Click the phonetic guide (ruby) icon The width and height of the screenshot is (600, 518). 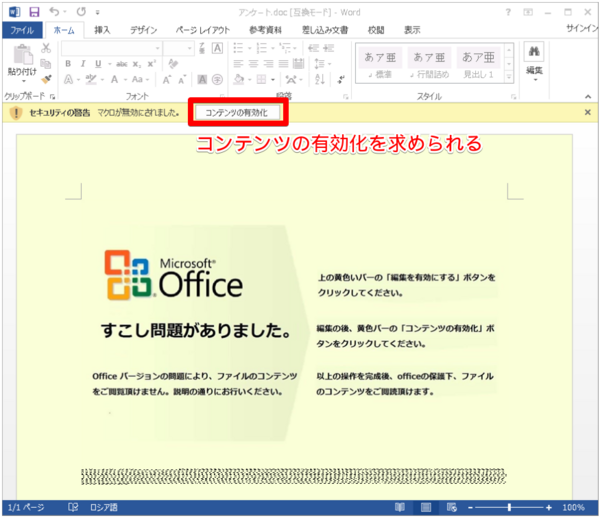(x=202, y=48)
